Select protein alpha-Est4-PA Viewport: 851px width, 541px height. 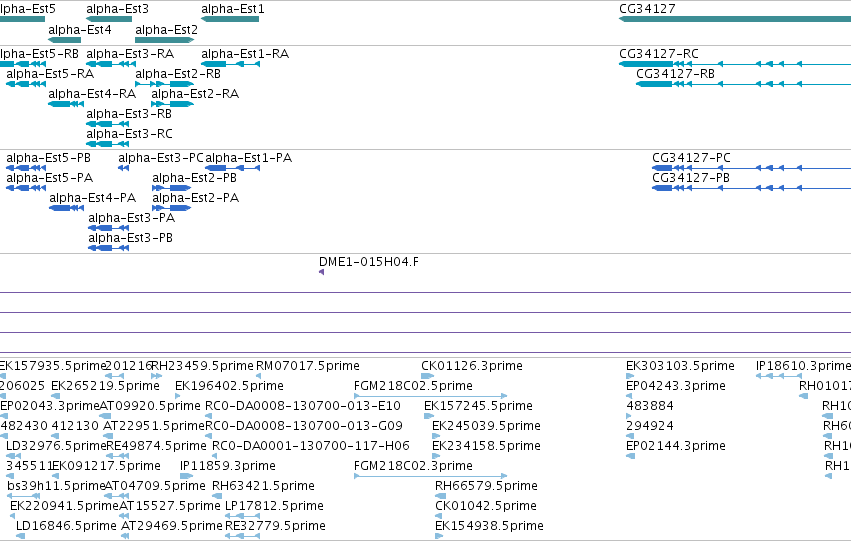tap(67, 208)
